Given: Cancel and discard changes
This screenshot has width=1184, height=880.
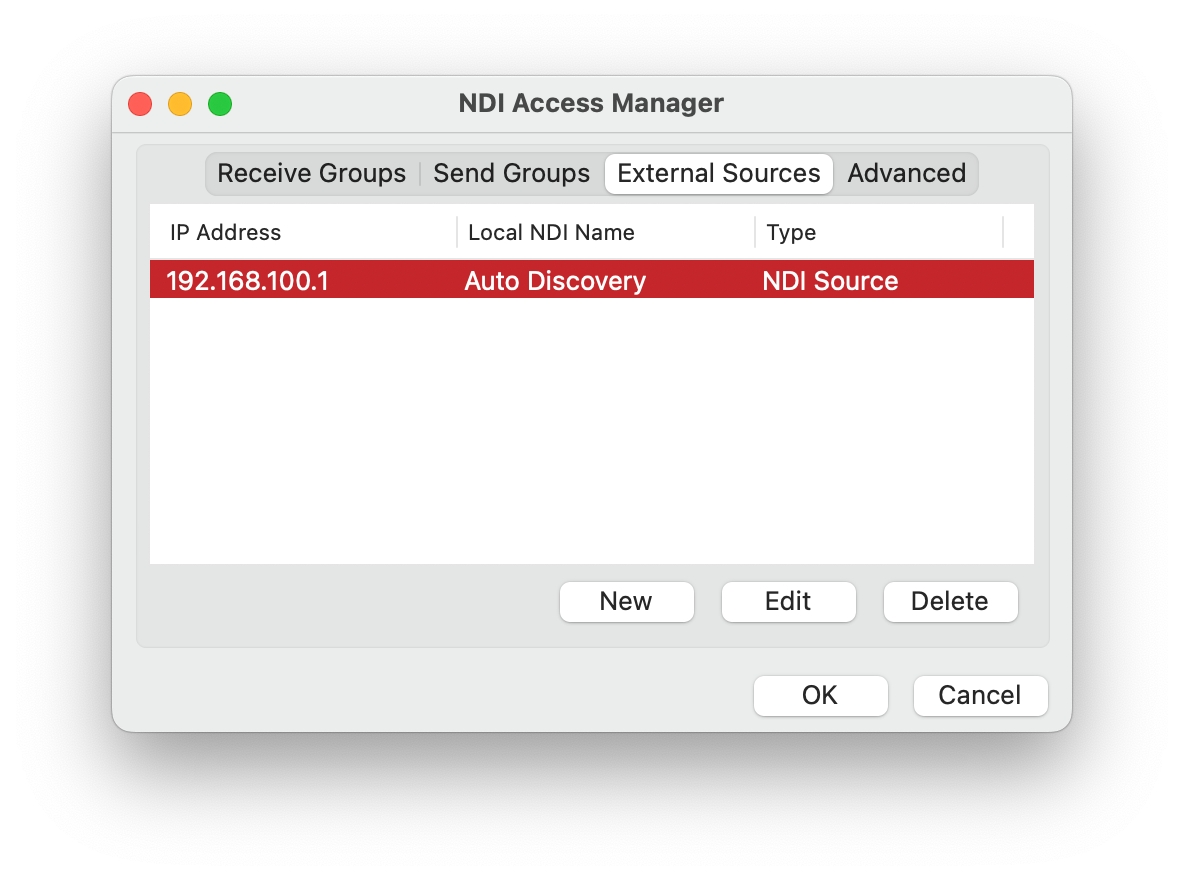Looking at the screenshot, I should [x=980, y=696].
